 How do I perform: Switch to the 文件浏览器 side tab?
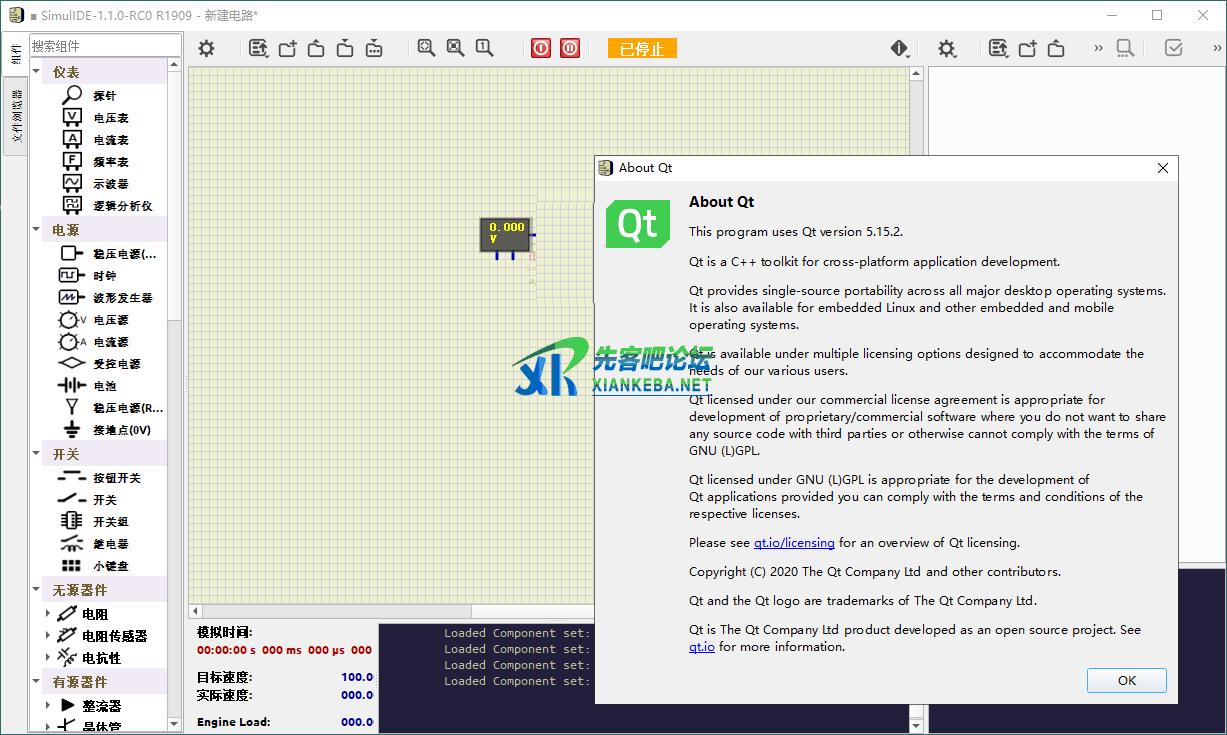pyautogui.click(x=16, y=115)
